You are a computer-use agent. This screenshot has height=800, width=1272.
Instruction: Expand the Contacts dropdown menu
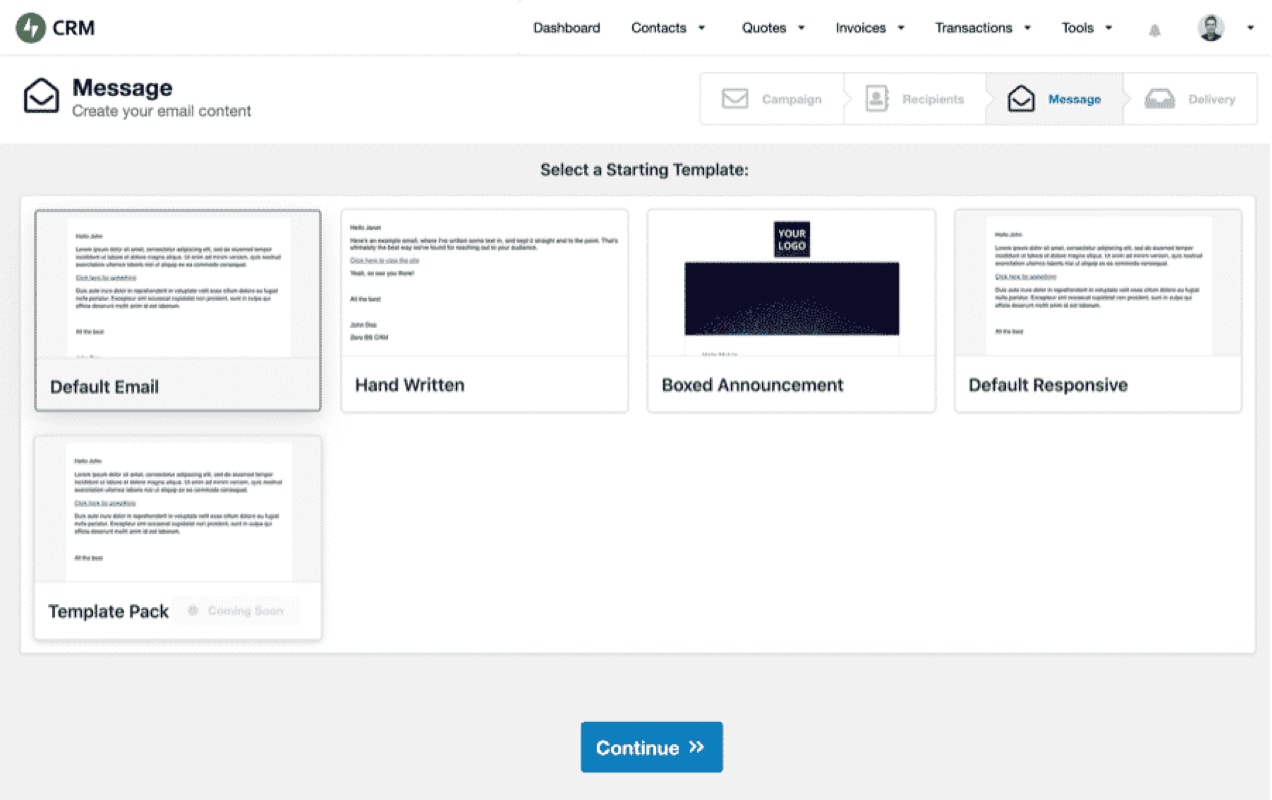(668, 28)
